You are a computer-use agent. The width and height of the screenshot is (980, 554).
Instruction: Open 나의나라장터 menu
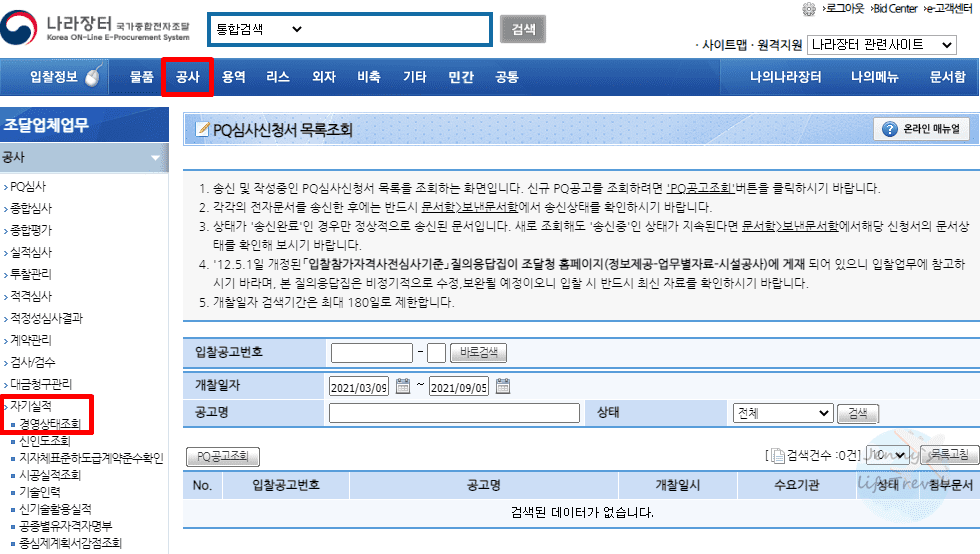[786, 76]
